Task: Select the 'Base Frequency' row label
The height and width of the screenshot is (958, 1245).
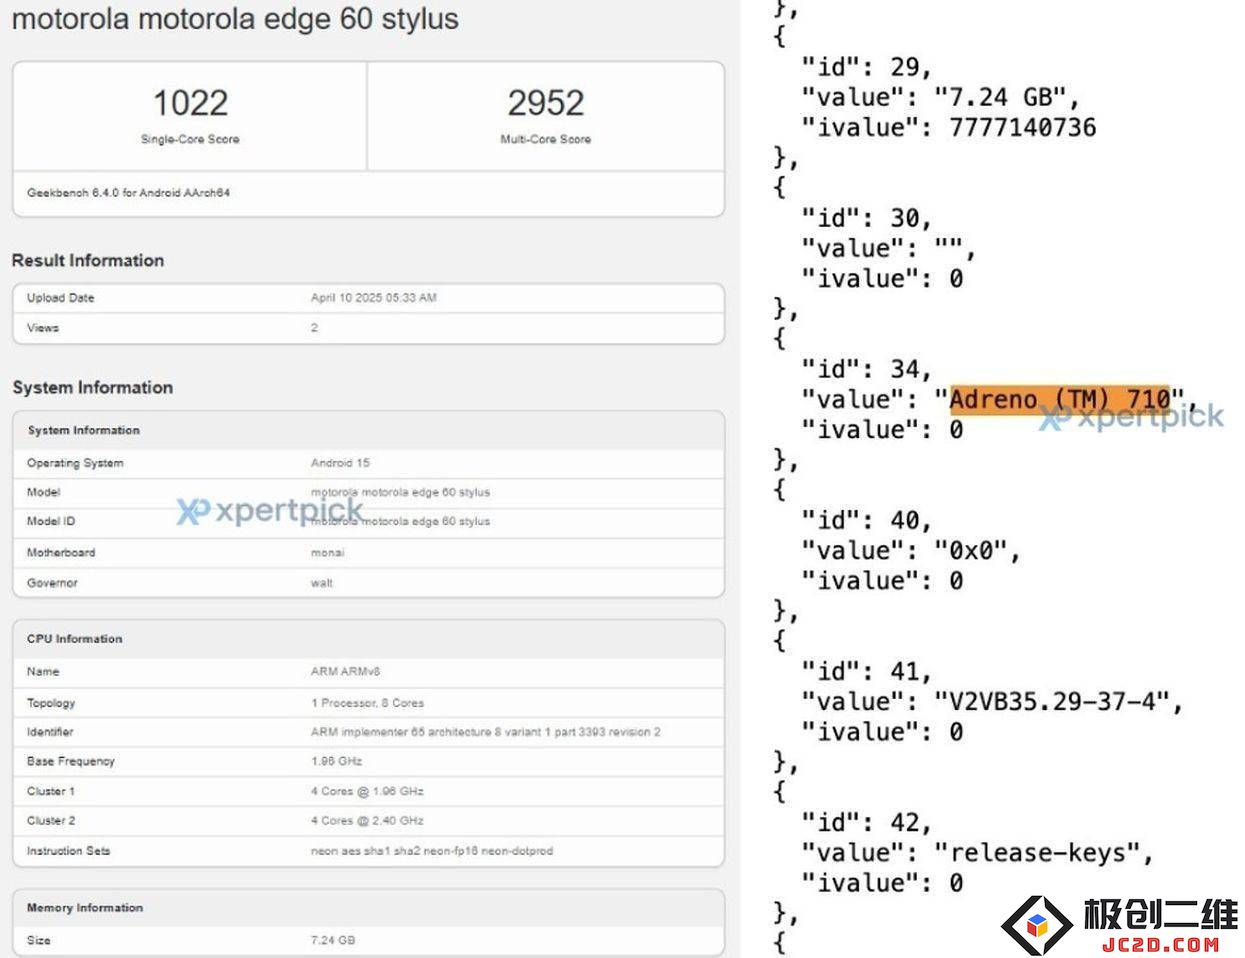Action: coord(71,761)
